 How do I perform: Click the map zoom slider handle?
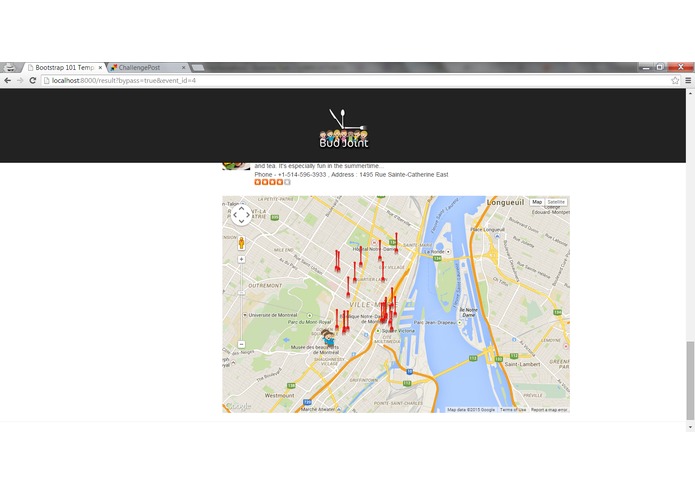pyautogui.click(x=242, y=293)
